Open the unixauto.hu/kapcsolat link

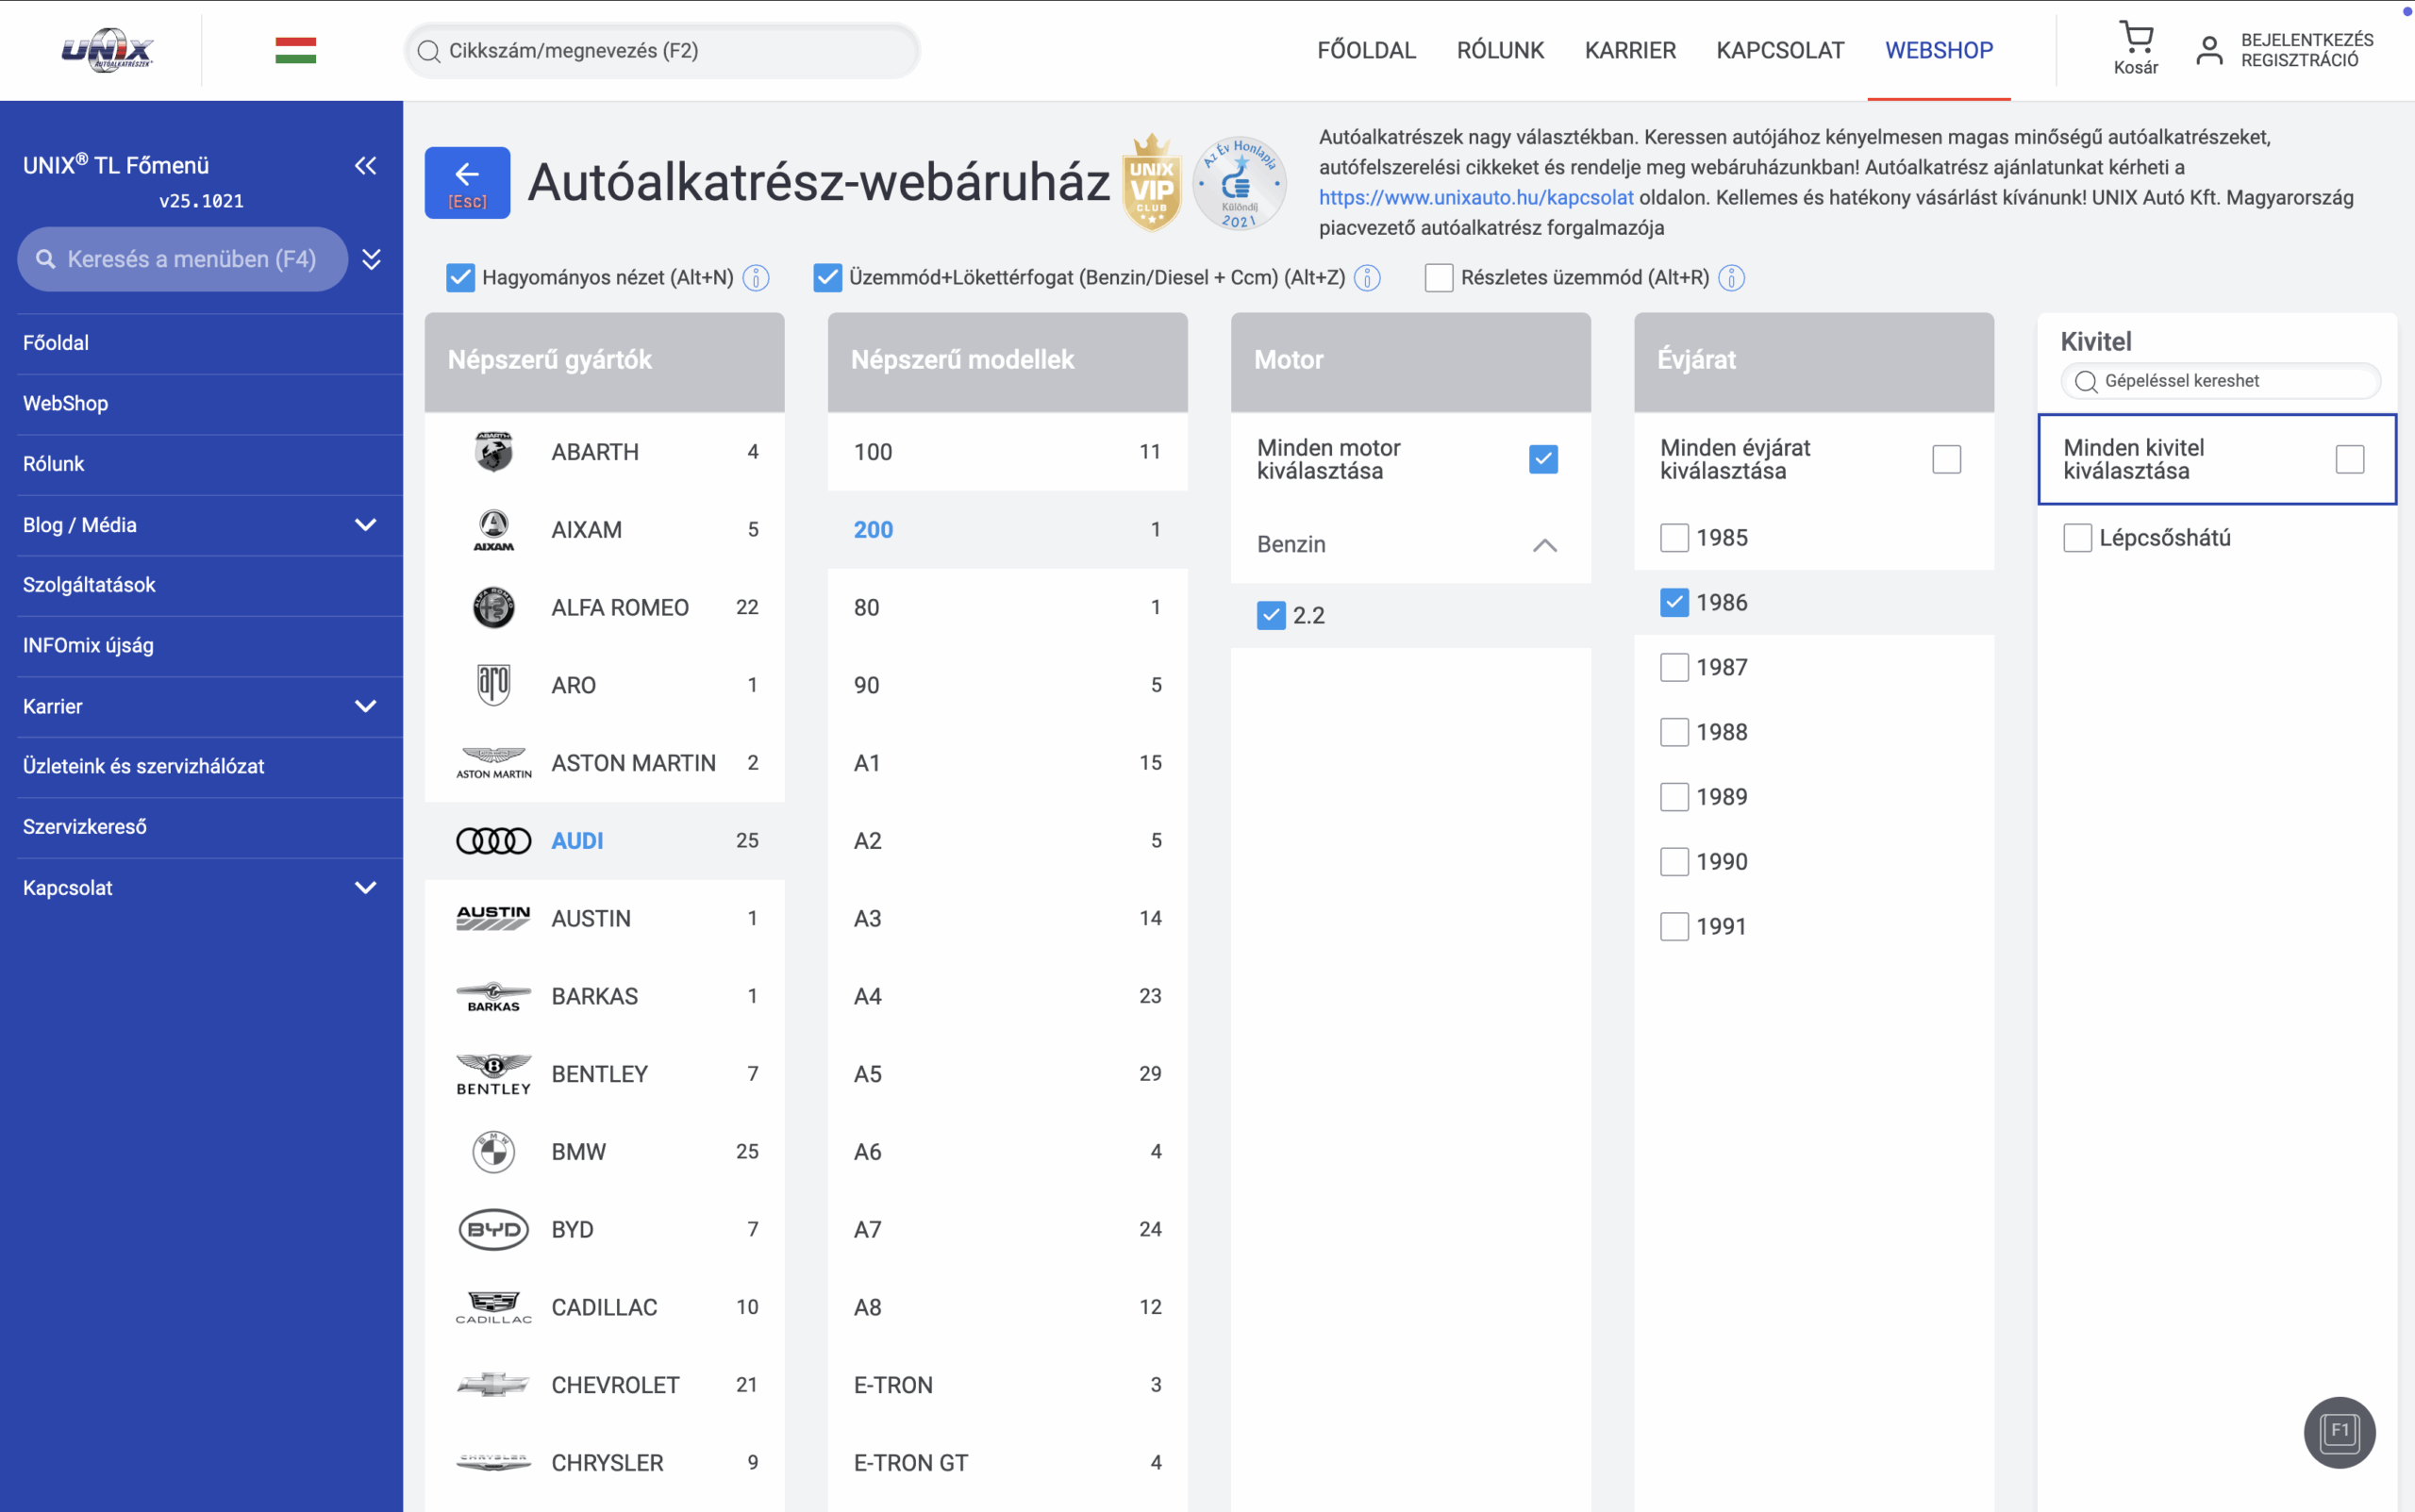click(1475, 198)
